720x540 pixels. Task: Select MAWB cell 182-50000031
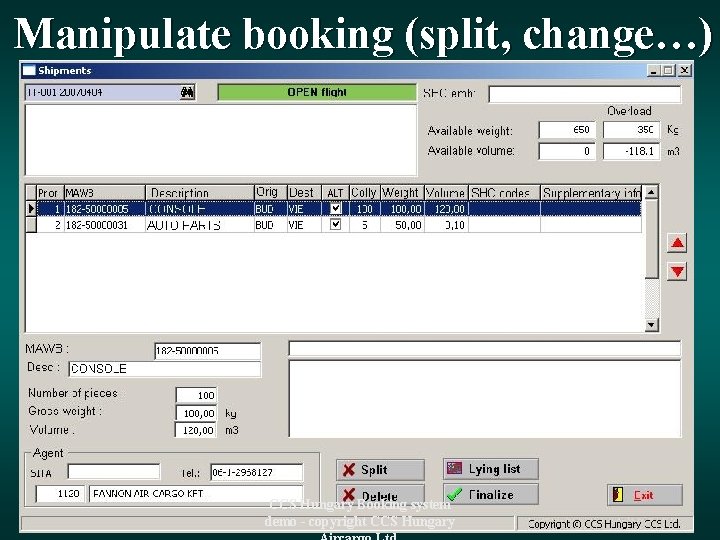105,225
